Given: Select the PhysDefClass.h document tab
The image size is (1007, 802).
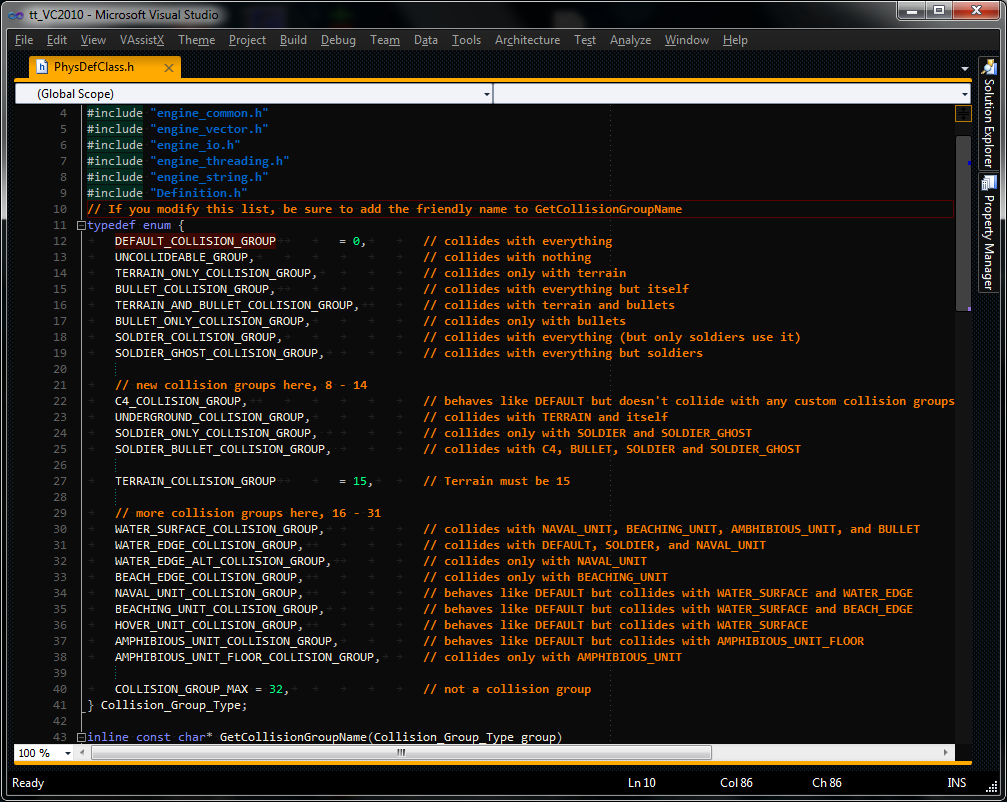Looking at the screenshot, I should pos(93,67).
